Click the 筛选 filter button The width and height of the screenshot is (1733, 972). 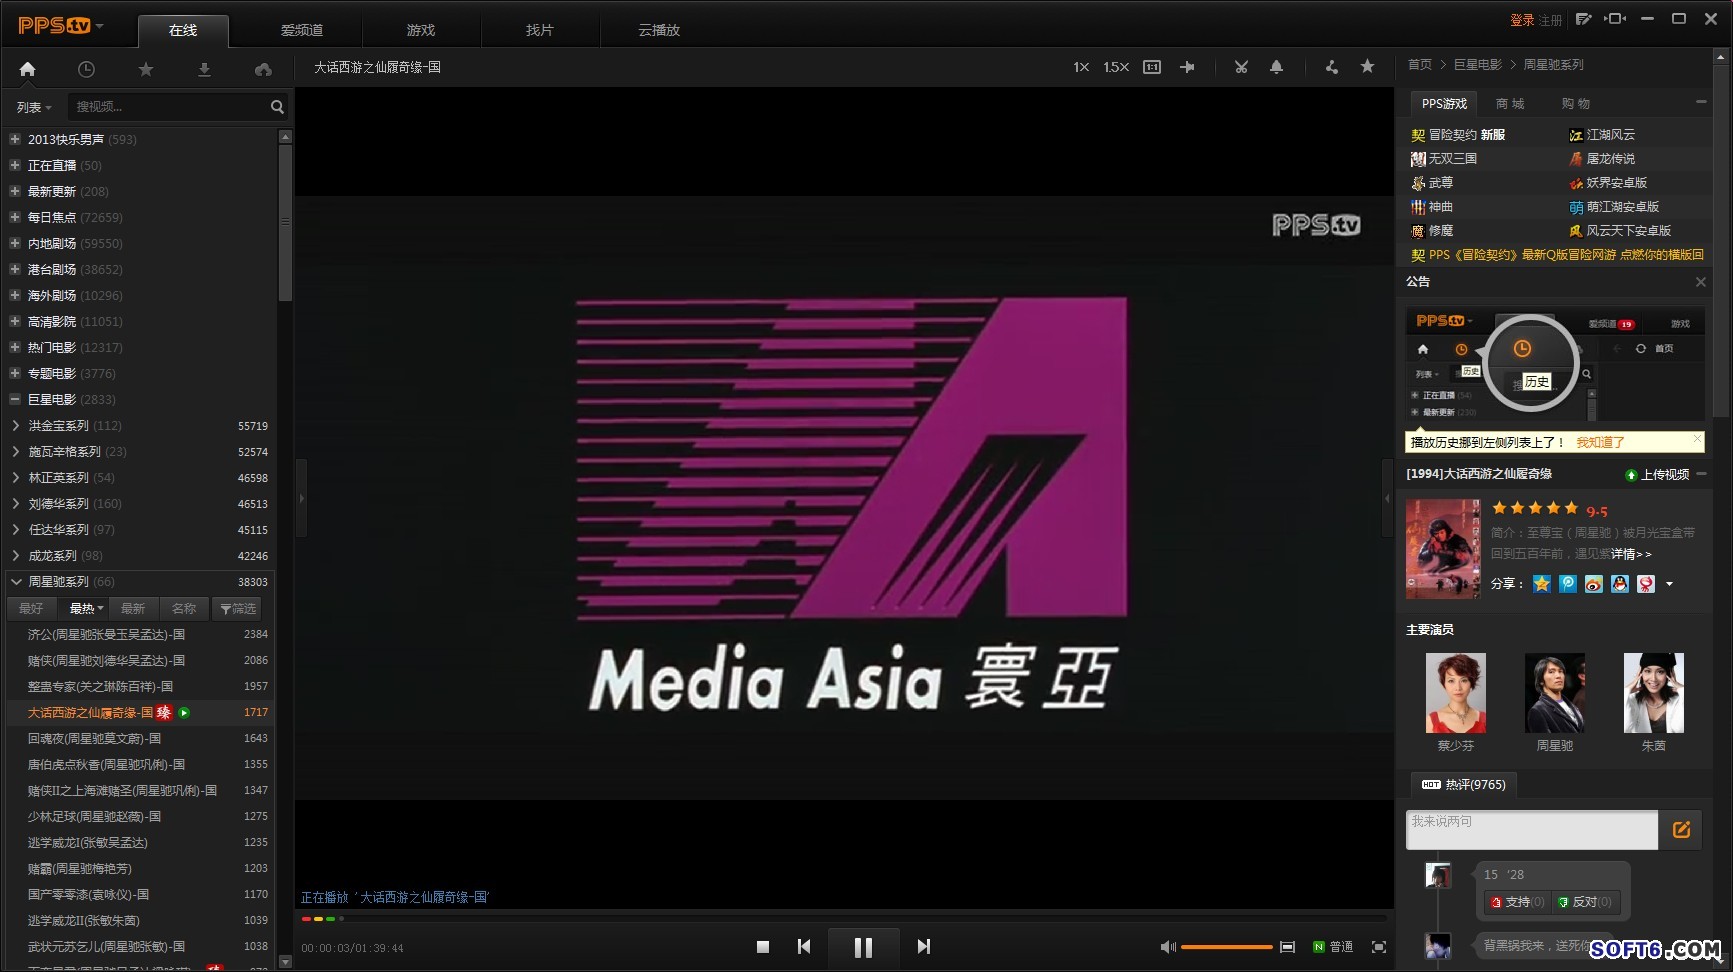point(238,608)
